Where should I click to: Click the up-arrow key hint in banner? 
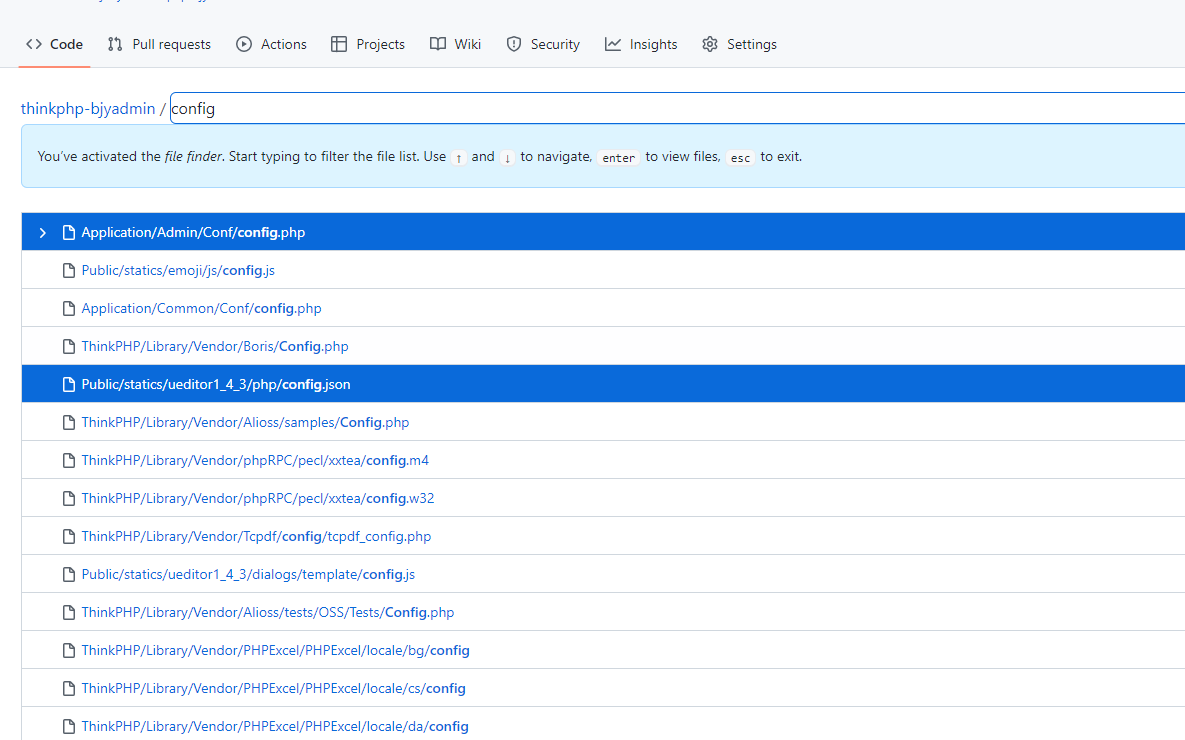coord(459,157)
